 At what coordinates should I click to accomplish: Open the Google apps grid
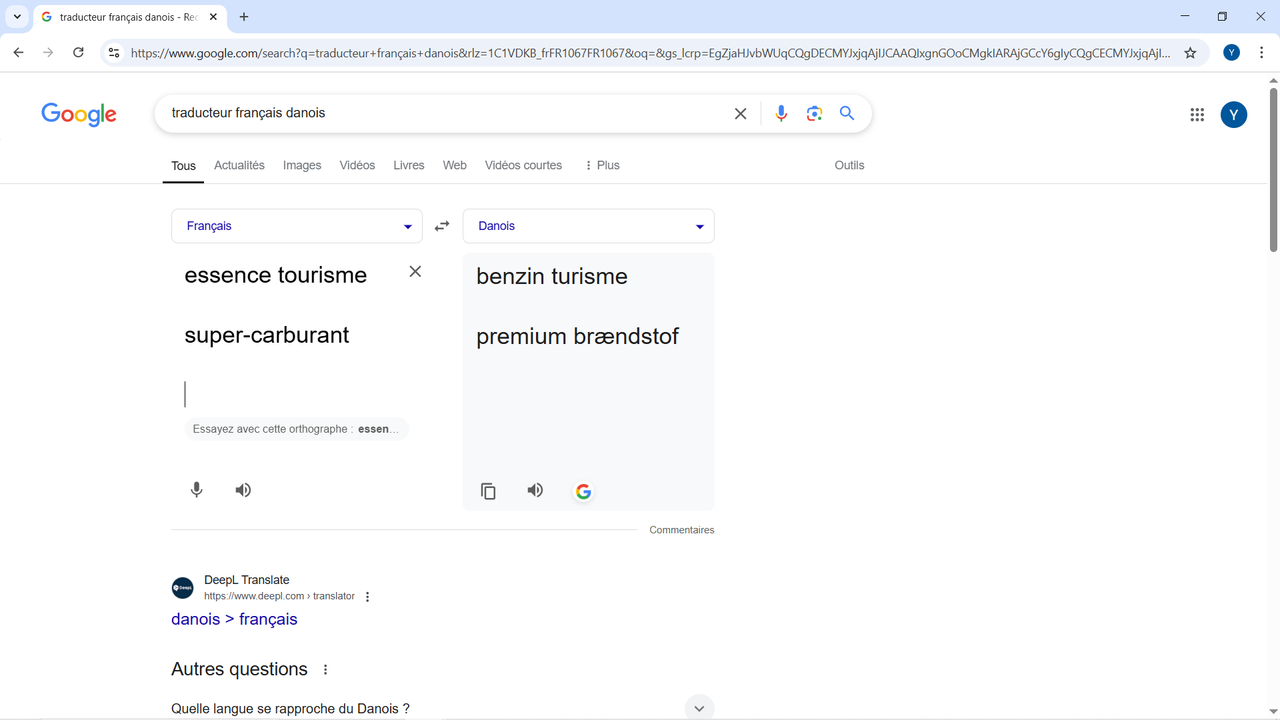click(1197, 114)
